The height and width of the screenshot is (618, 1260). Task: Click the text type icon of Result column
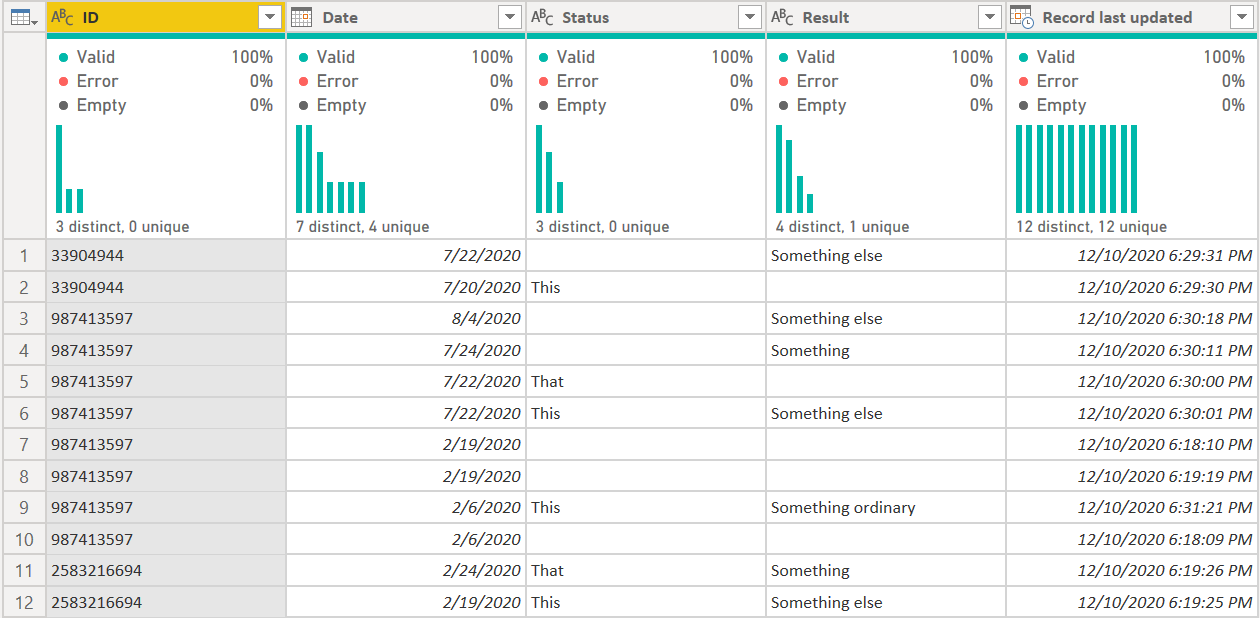pyautogui.click(x=782, y=17)
